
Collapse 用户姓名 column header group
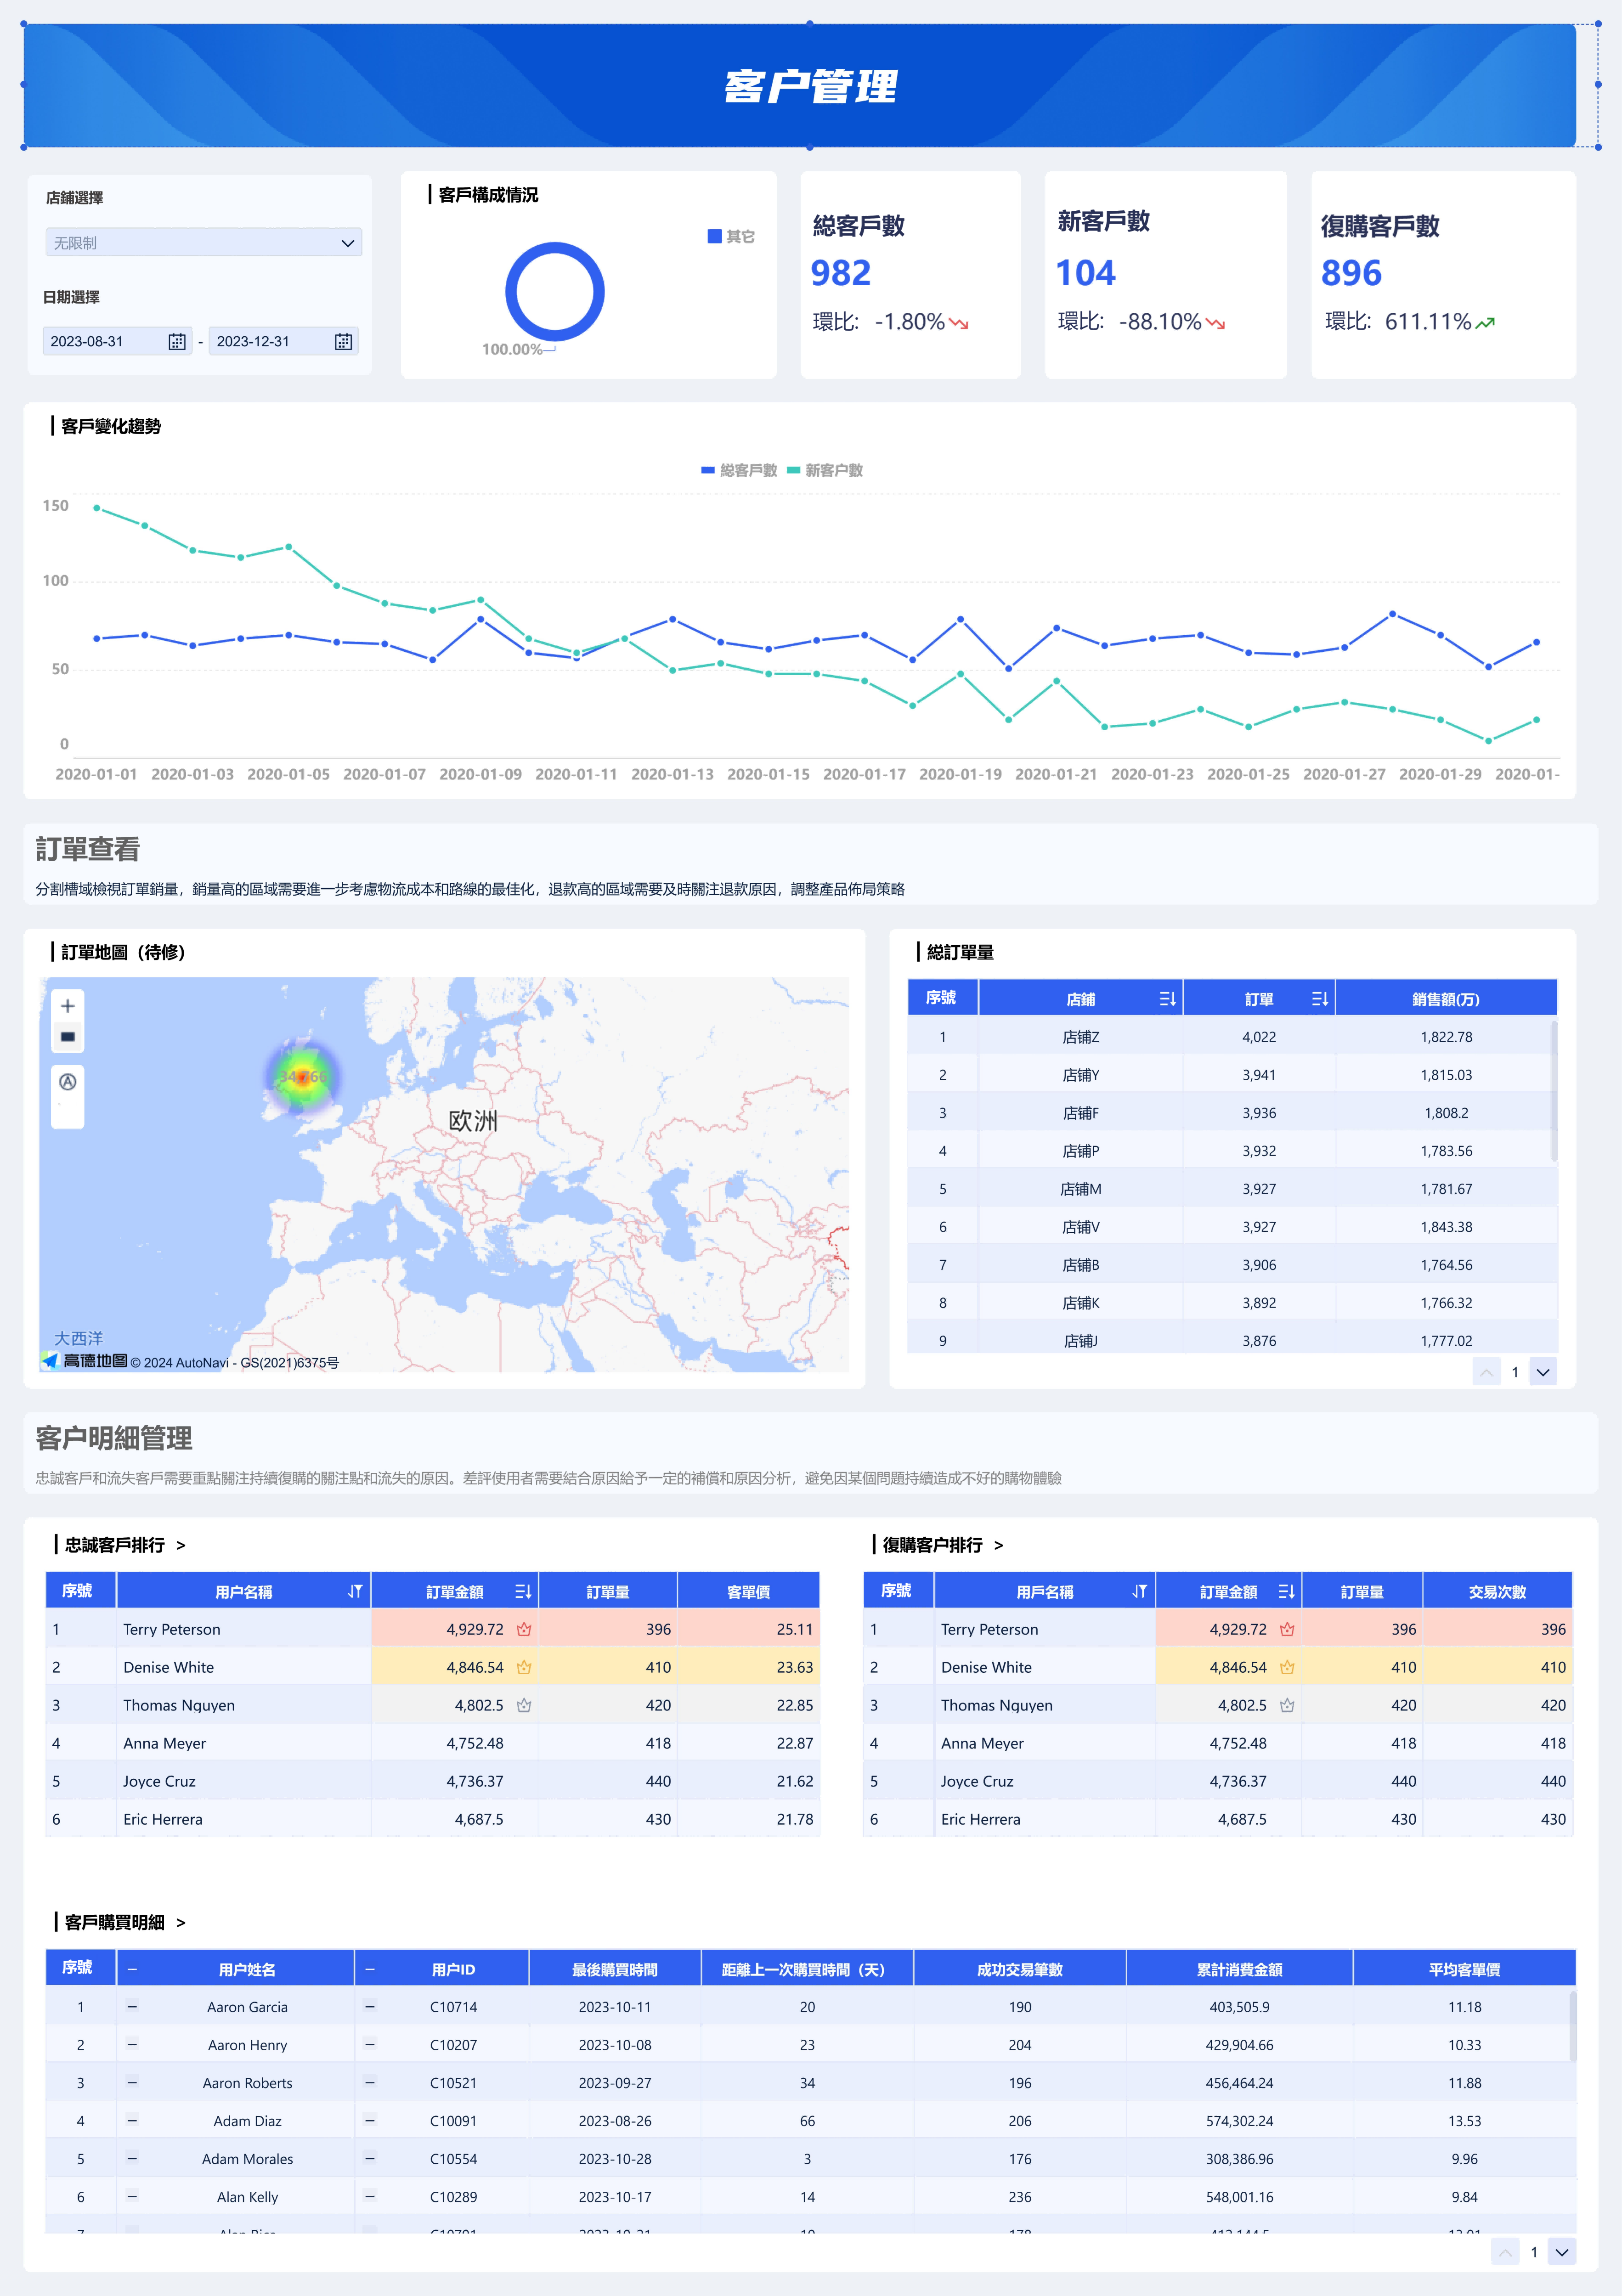point(132,1970)
